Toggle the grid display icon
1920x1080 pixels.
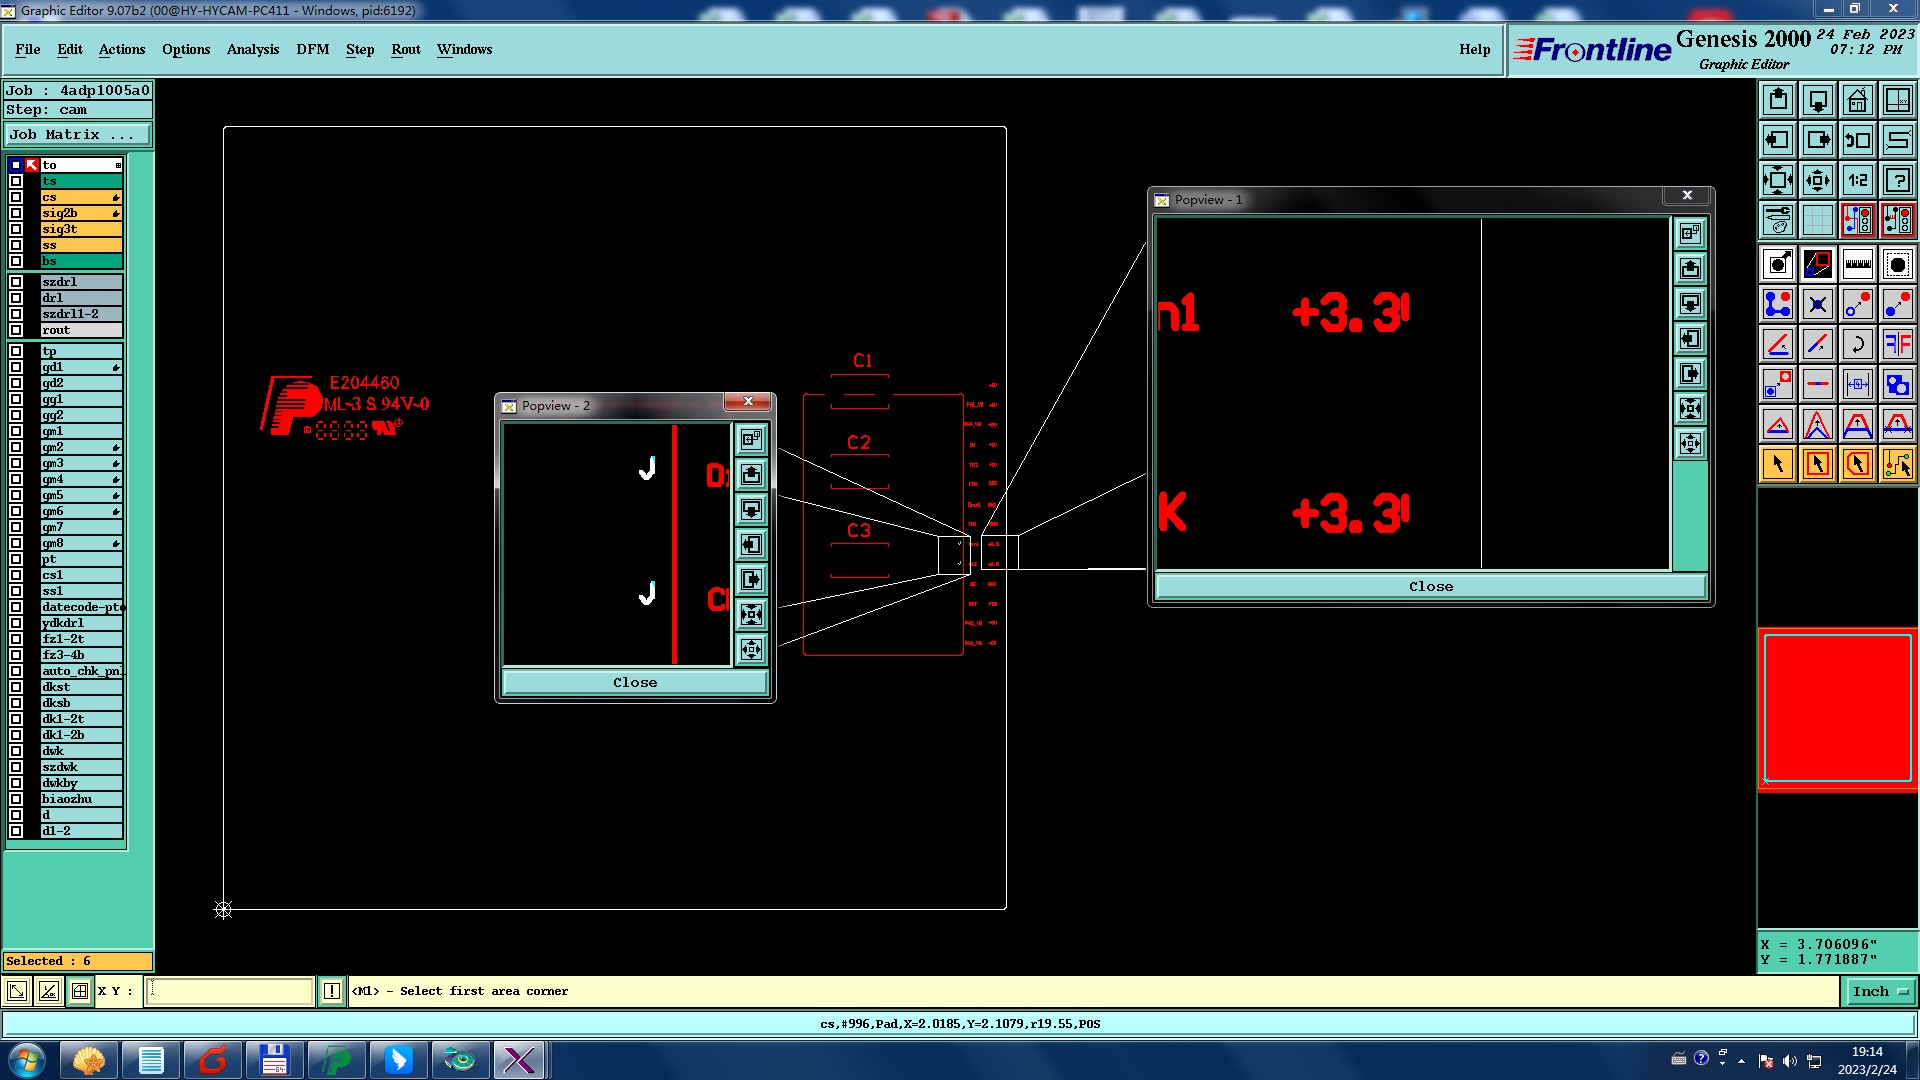(1817, 220)
